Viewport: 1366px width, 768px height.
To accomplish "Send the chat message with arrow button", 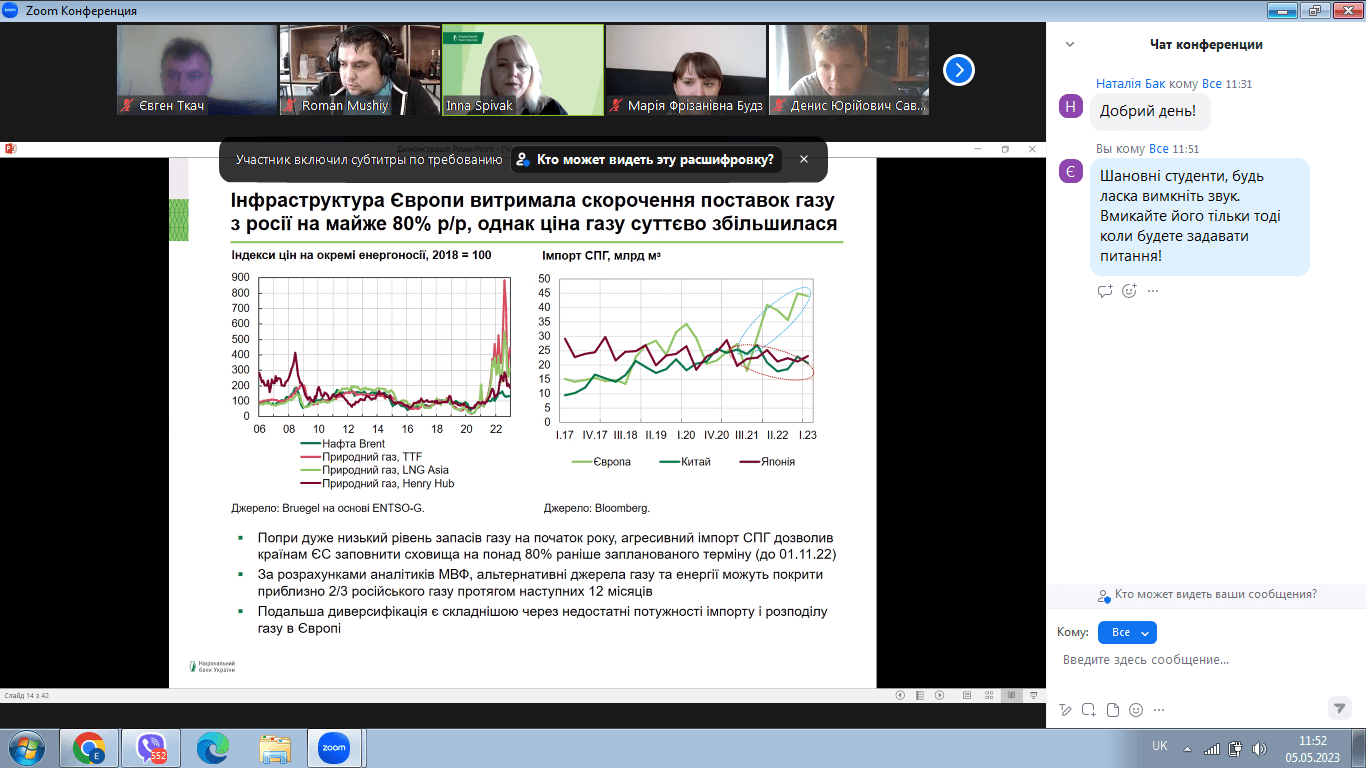I will (x=1339, y=708).
